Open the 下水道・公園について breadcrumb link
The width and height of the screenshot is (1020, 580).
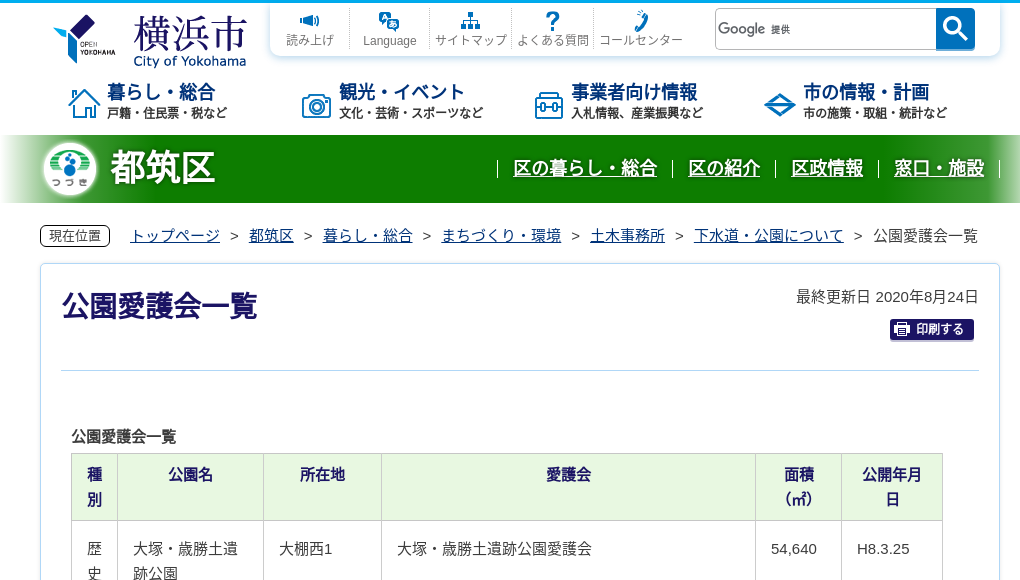click(769, 236)
